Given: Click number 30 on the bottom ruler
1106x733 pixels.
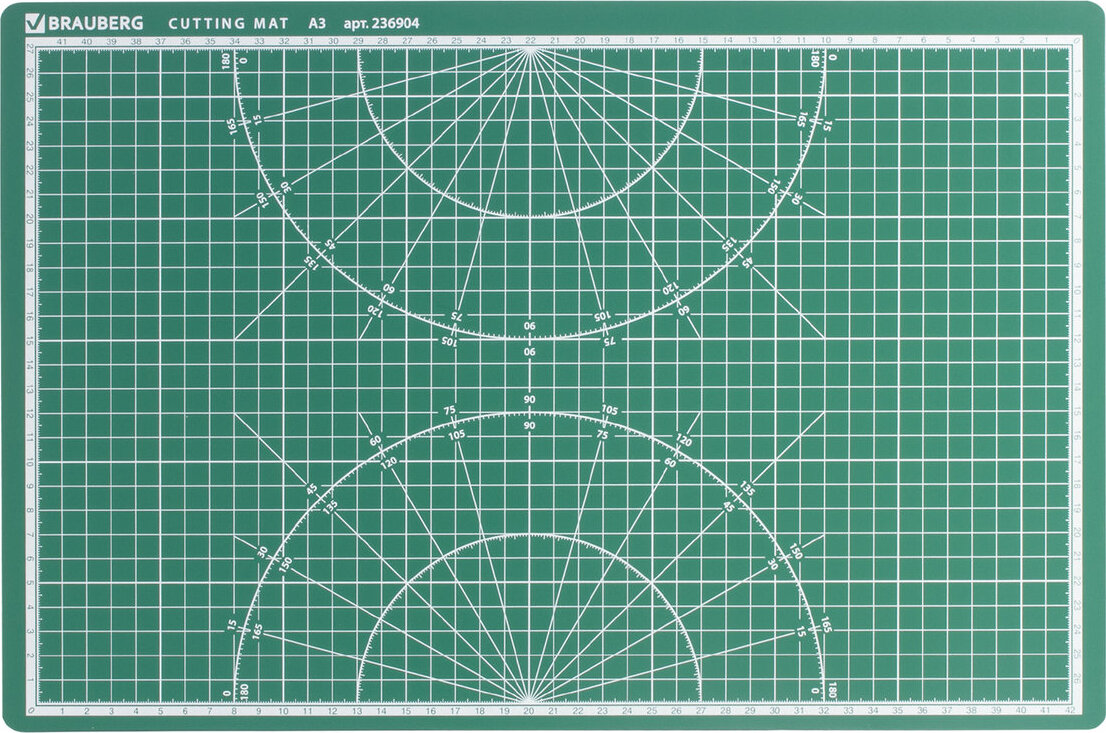Looking at the screenshot, I should (x=774, y=711).
